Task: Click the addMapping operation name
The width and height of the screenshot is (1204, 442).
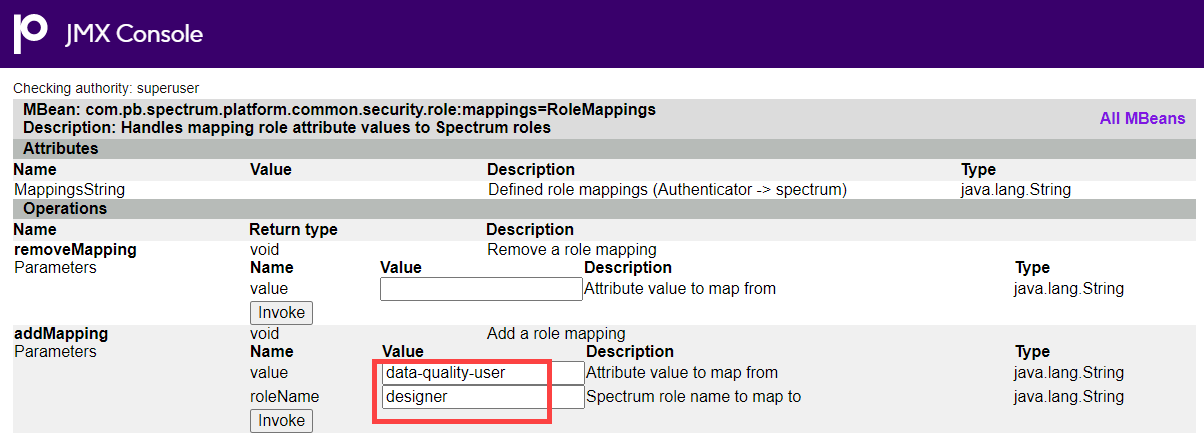Action: point(61,333)
